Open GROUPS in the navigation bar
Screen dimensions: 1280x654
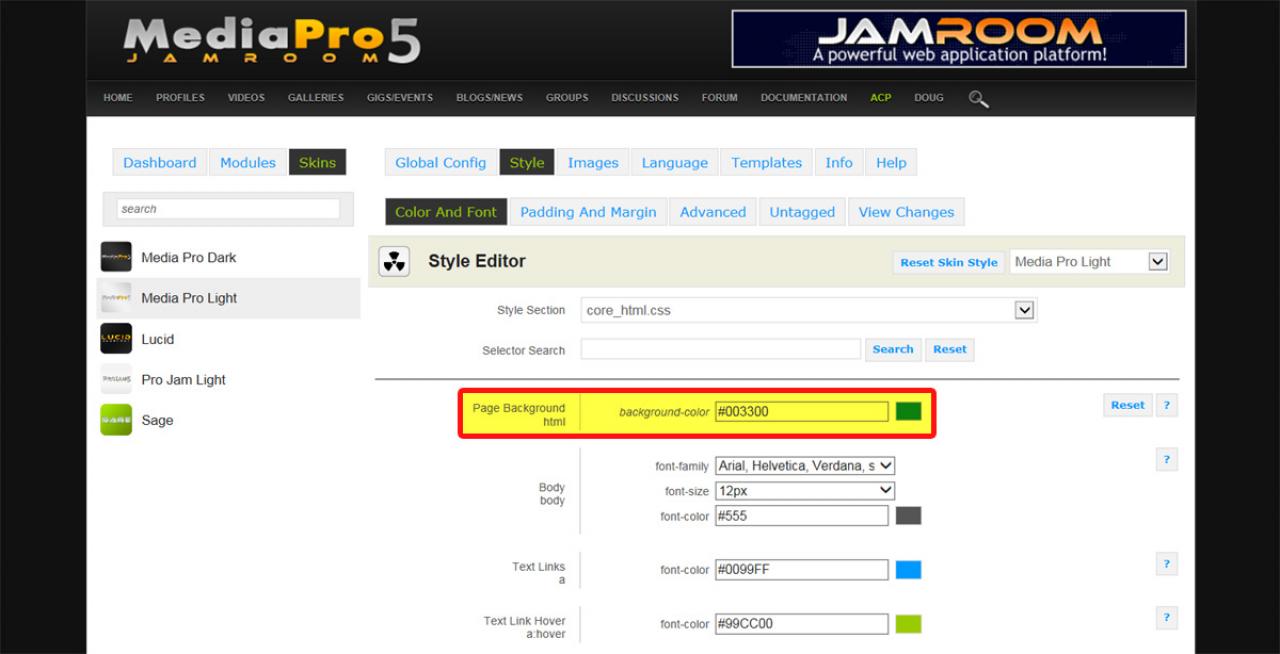click(x=567, y=98)
